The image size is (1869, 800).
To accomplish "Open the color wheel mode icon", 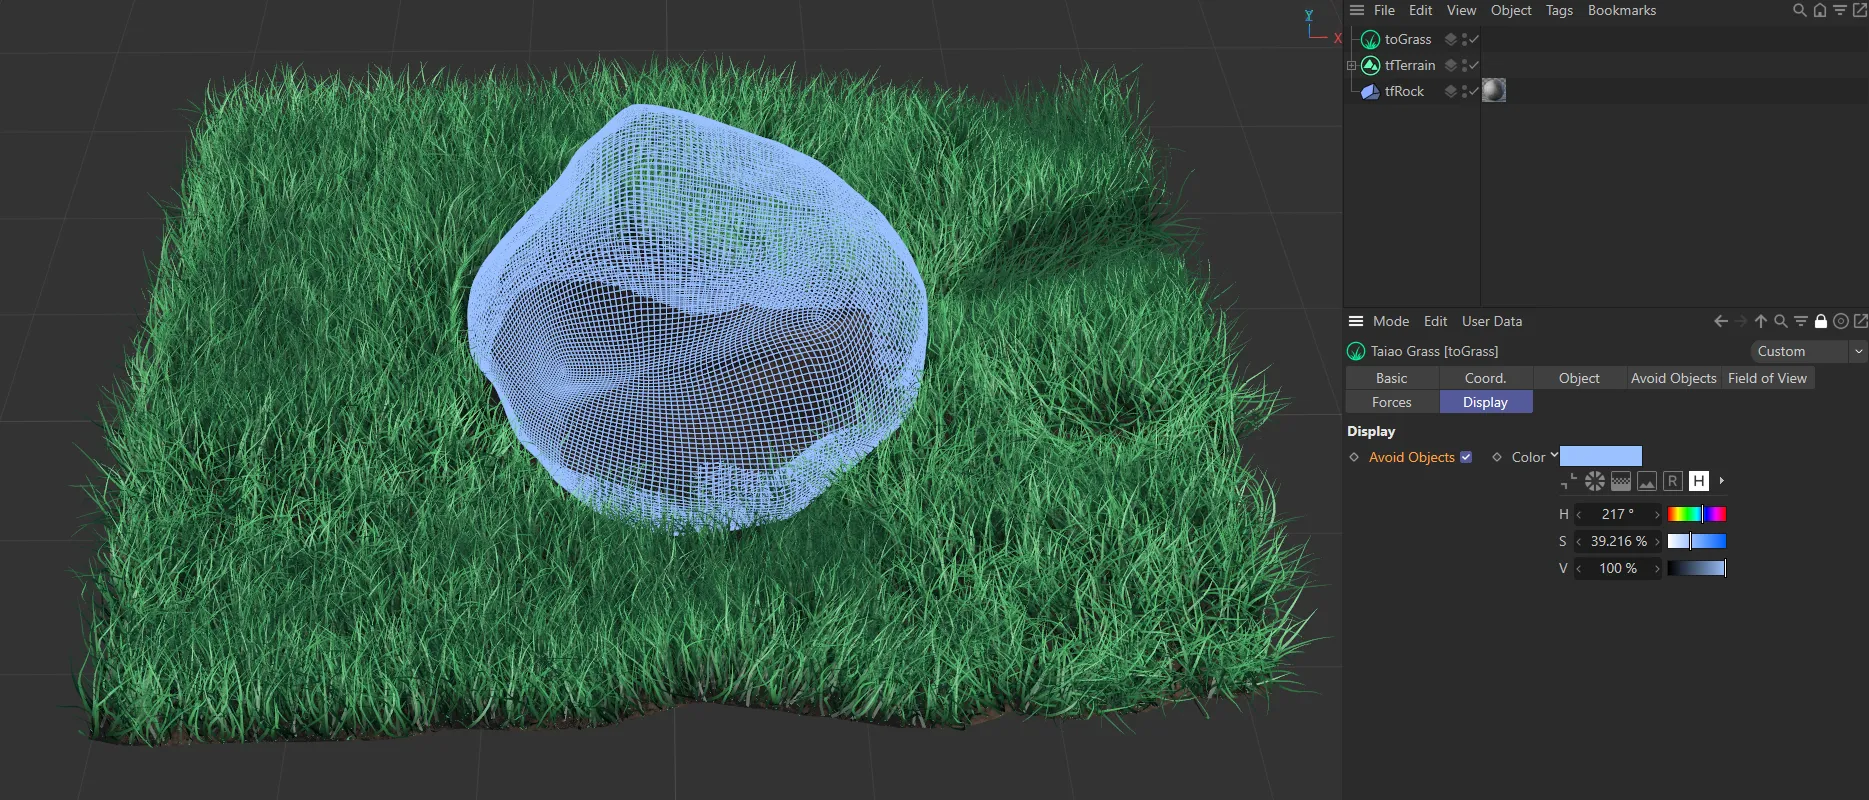I will pyautogui.click(x=1595, y=481).
